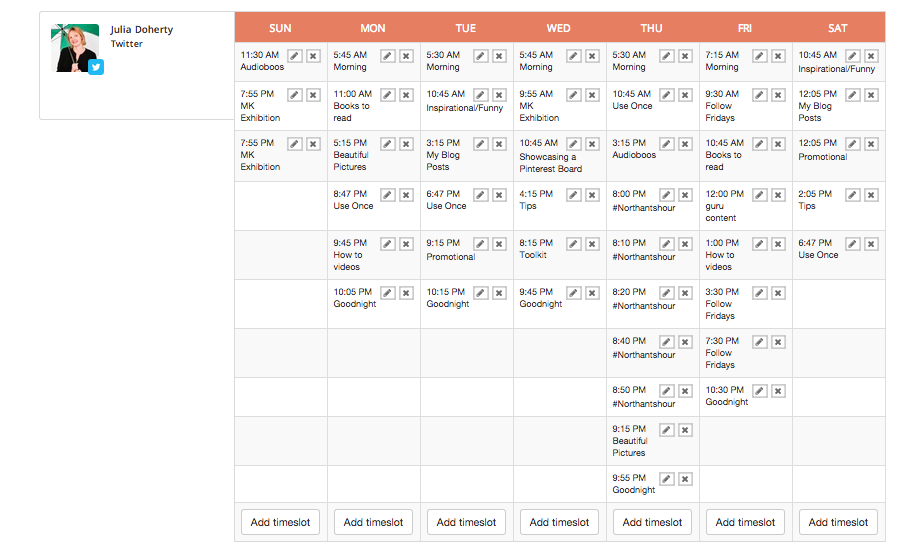Edit Thursday 5:30 AM Morning slot

tap(666, 56)
